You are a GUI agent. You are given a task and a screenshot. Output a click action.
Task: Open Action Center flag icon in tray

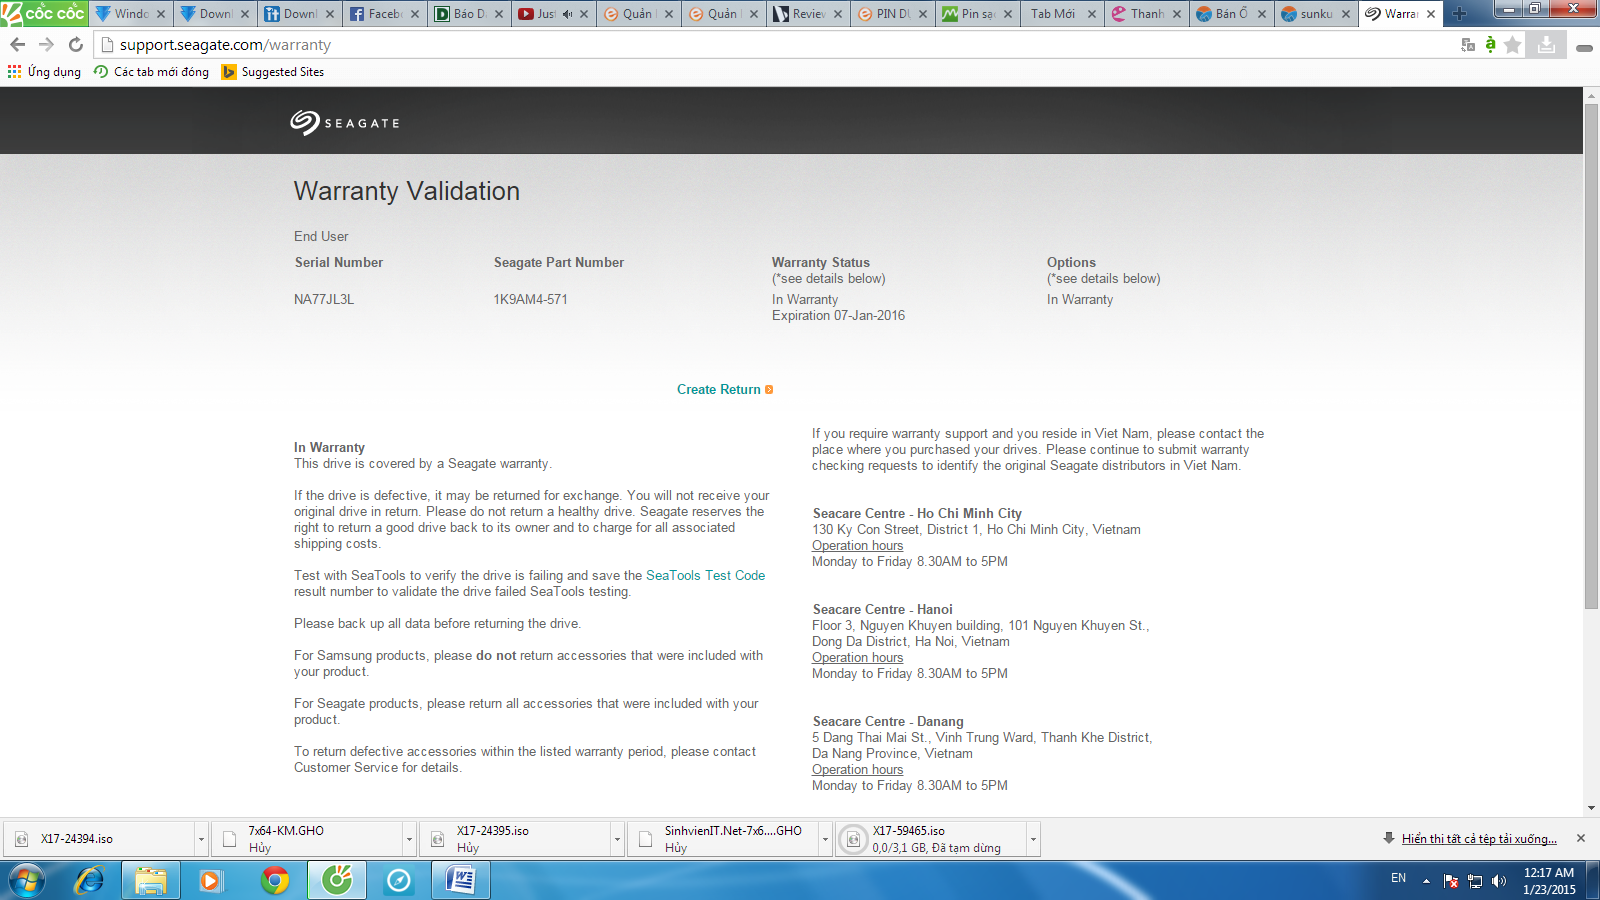point(1451,881)
